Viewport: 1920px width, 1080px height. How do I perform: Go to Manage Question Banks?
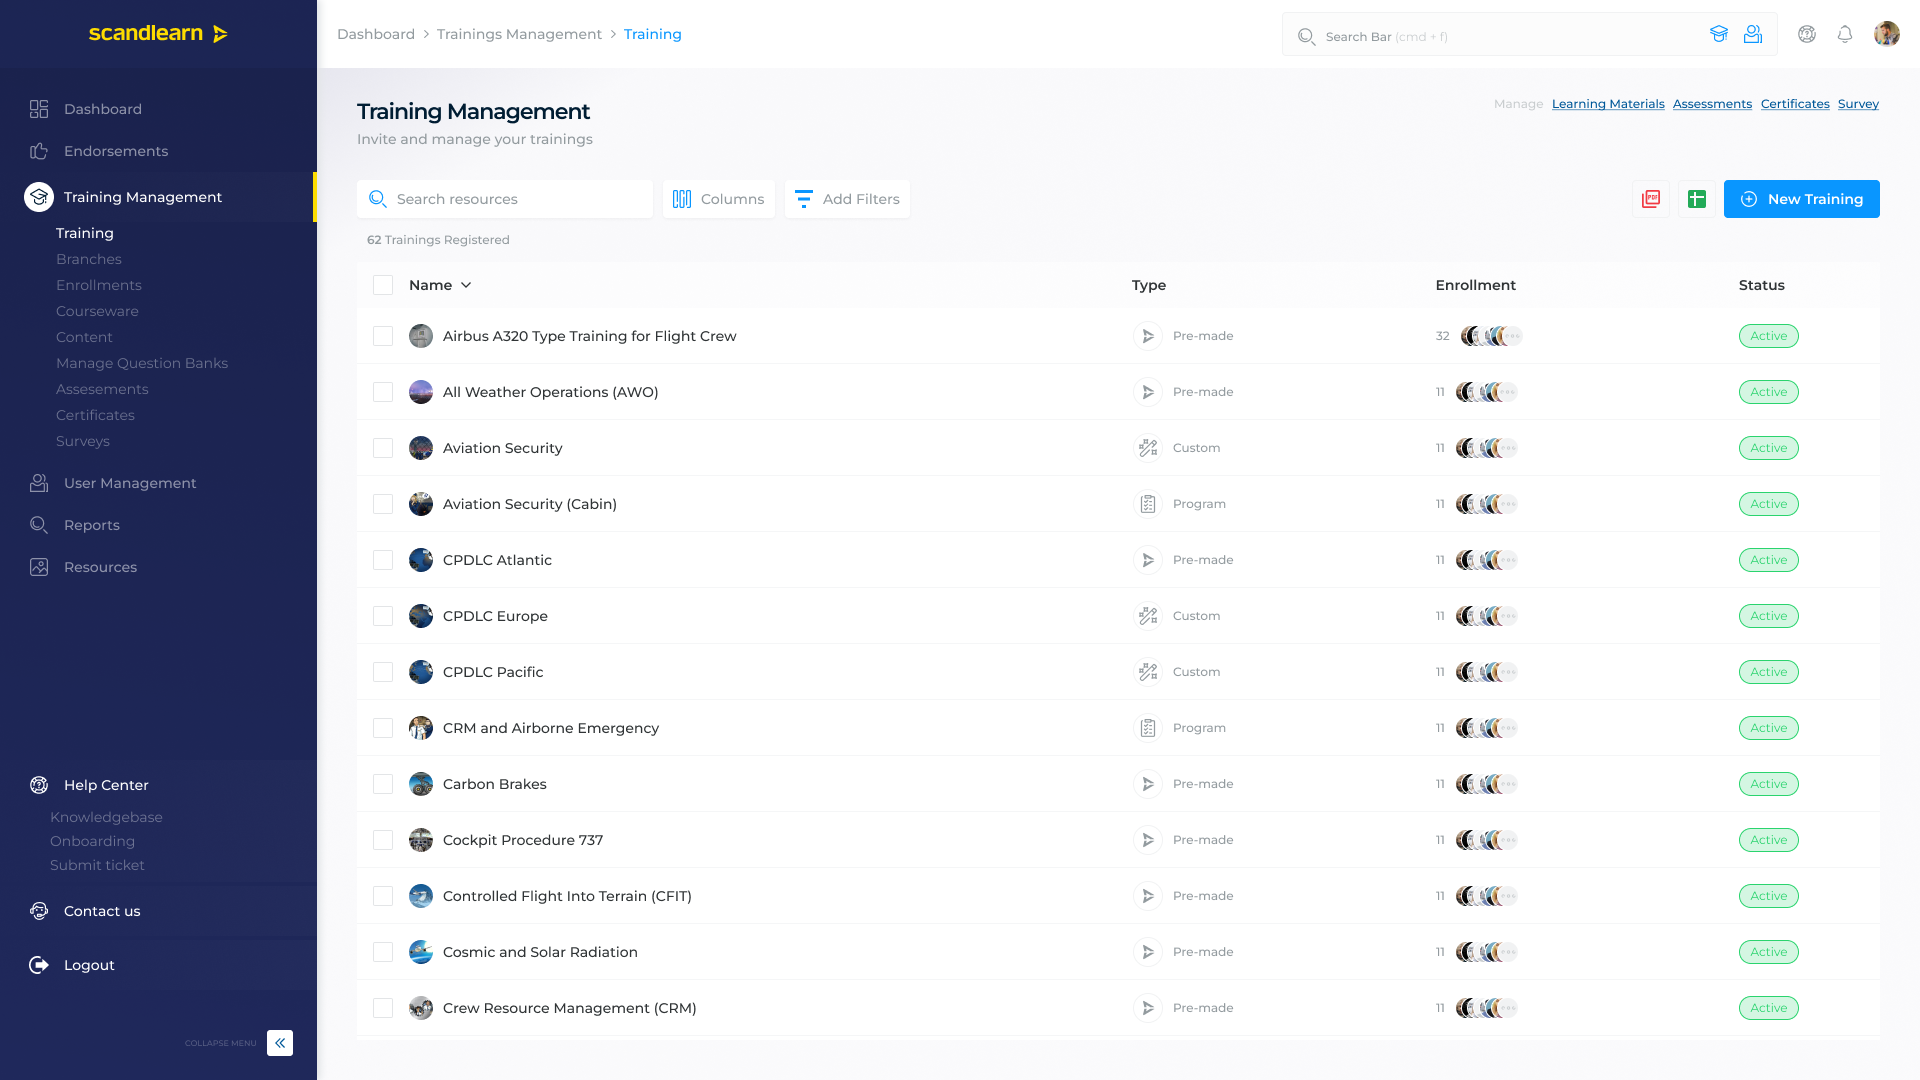(x=142, y=363)
